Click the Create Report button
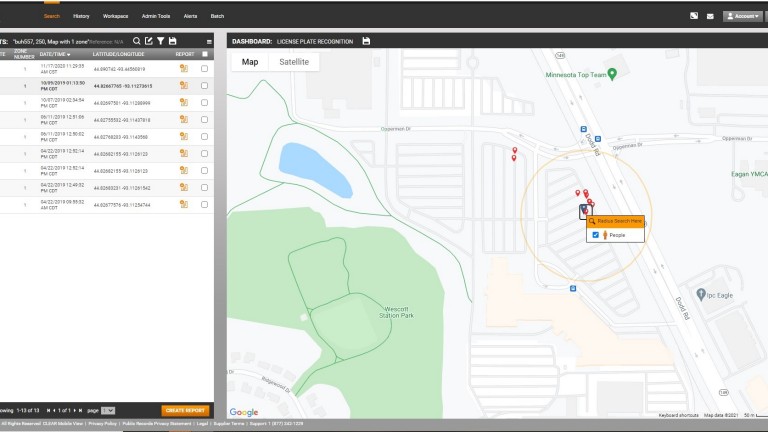This screenshot has height=432, width=768. [x=185, y=411]
